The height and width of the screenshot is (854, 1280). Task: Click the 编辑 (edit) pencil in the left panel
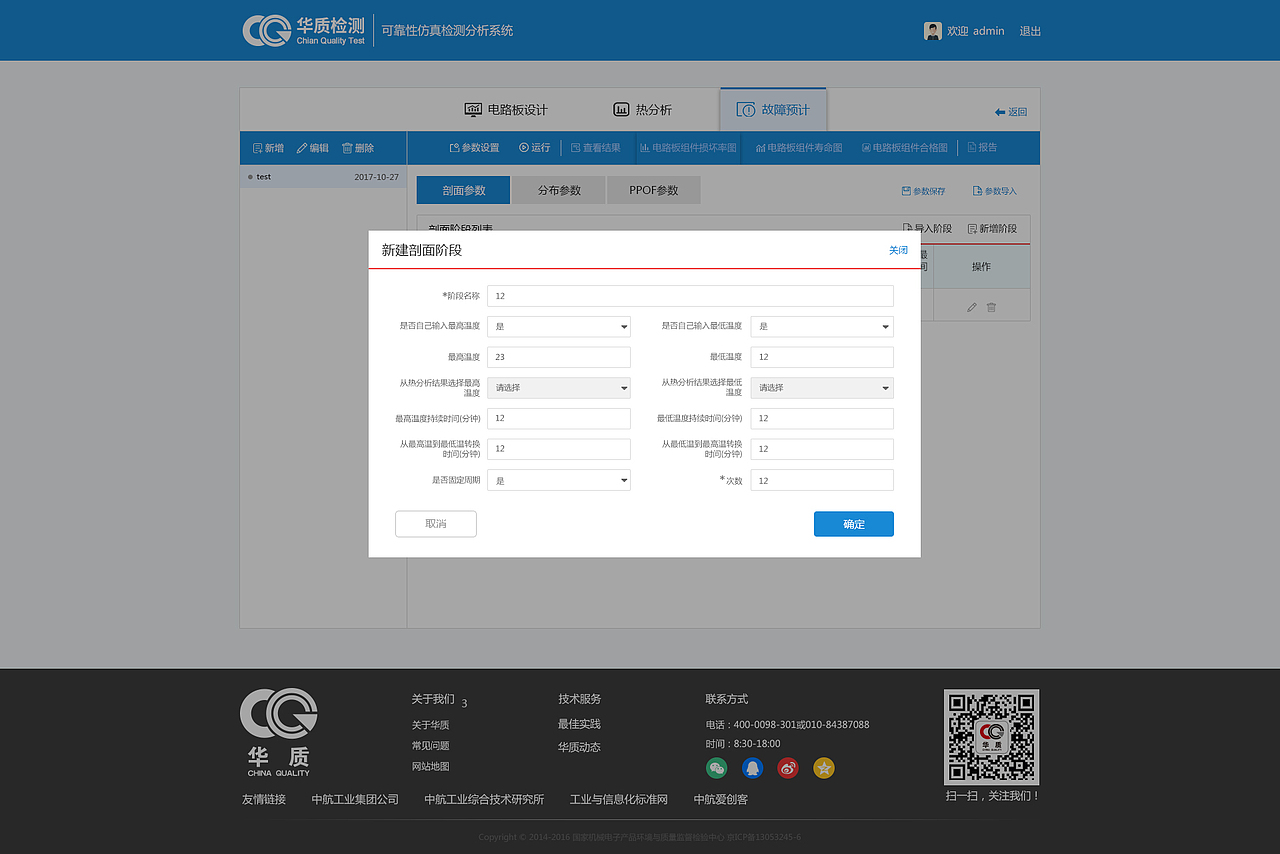pos(302,148)
